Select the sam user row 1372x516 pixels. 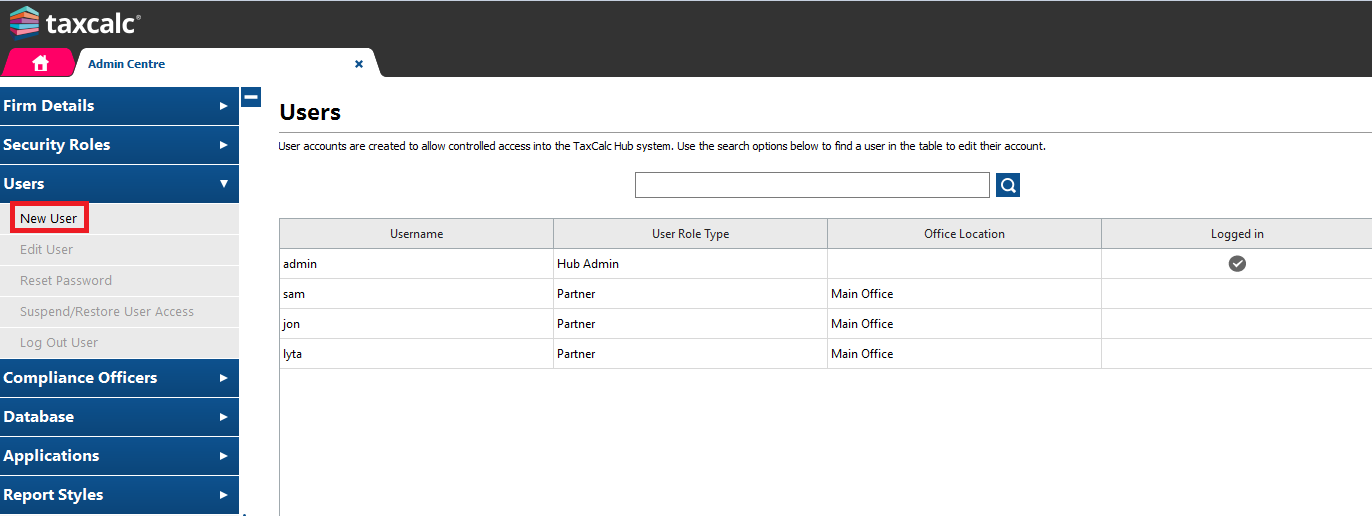(416, 294)
